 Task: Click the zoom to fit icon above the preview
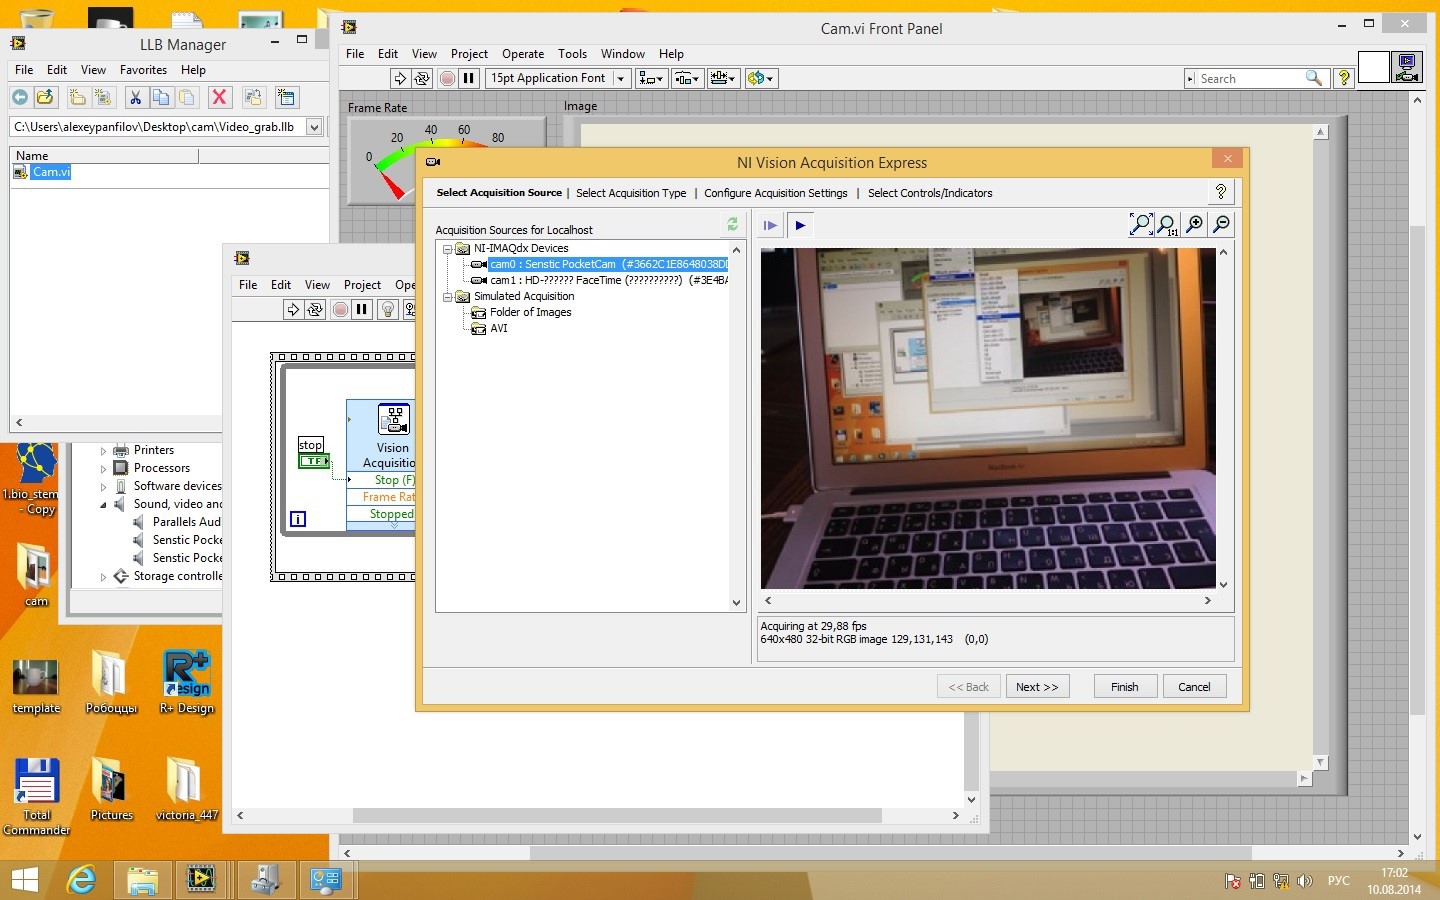click(x=1140, y=225)
